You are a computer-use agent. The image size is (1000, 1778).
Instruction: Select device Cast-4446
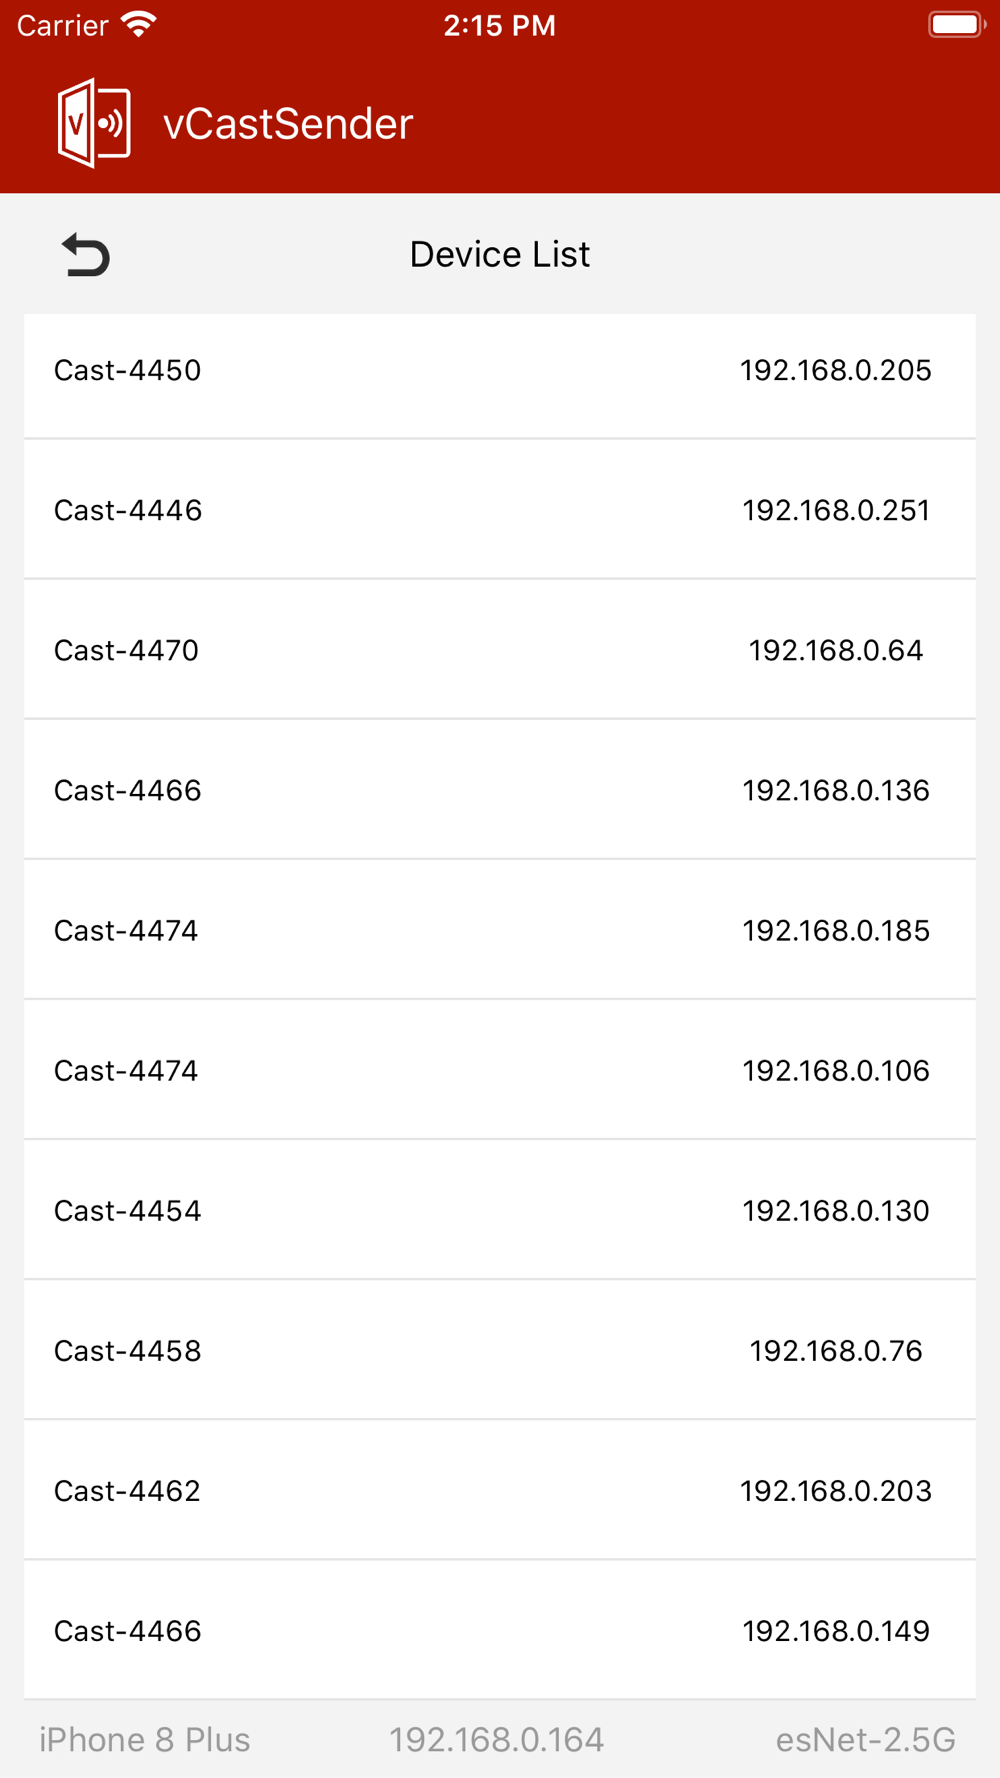pyautogui.click(x=500, y=510)
